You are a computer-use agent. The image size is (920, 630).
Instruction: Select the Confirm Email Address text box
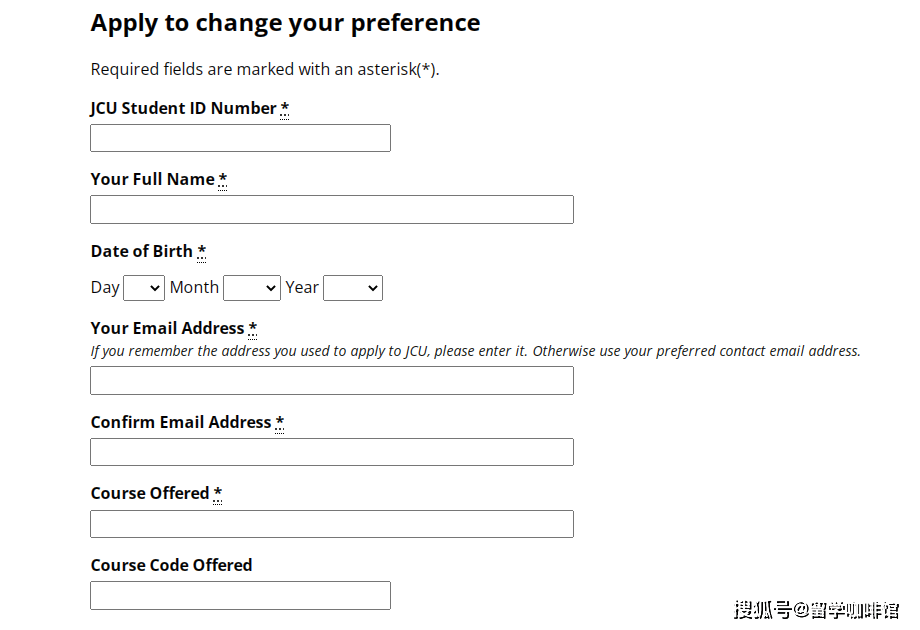331,452
